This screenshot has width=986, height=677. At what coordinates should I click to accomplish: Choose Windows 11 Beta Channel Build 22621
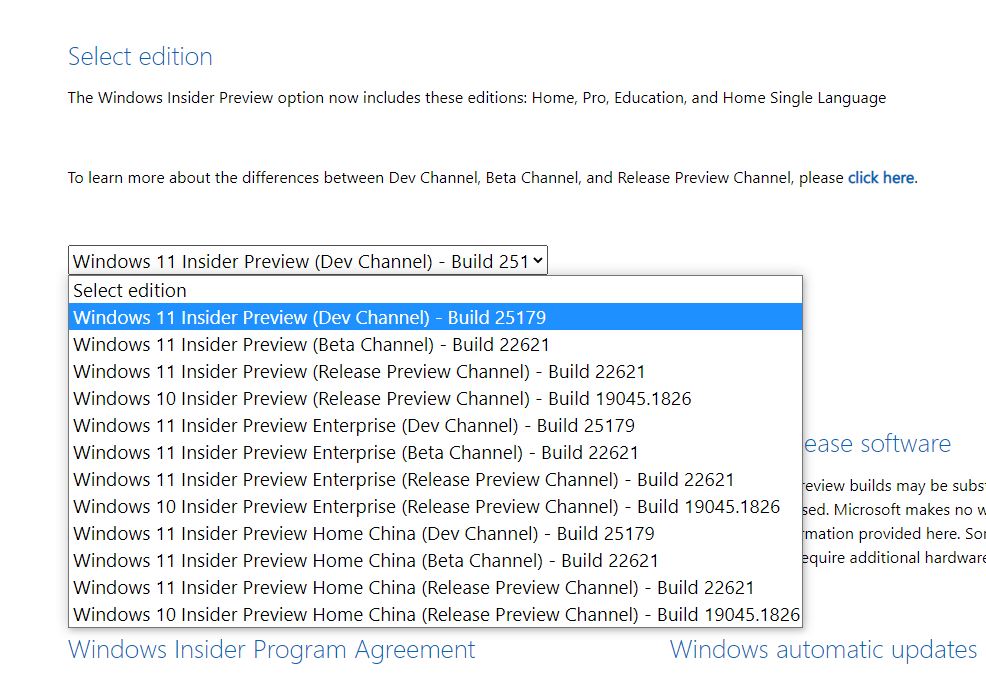(x=435, y=344)
